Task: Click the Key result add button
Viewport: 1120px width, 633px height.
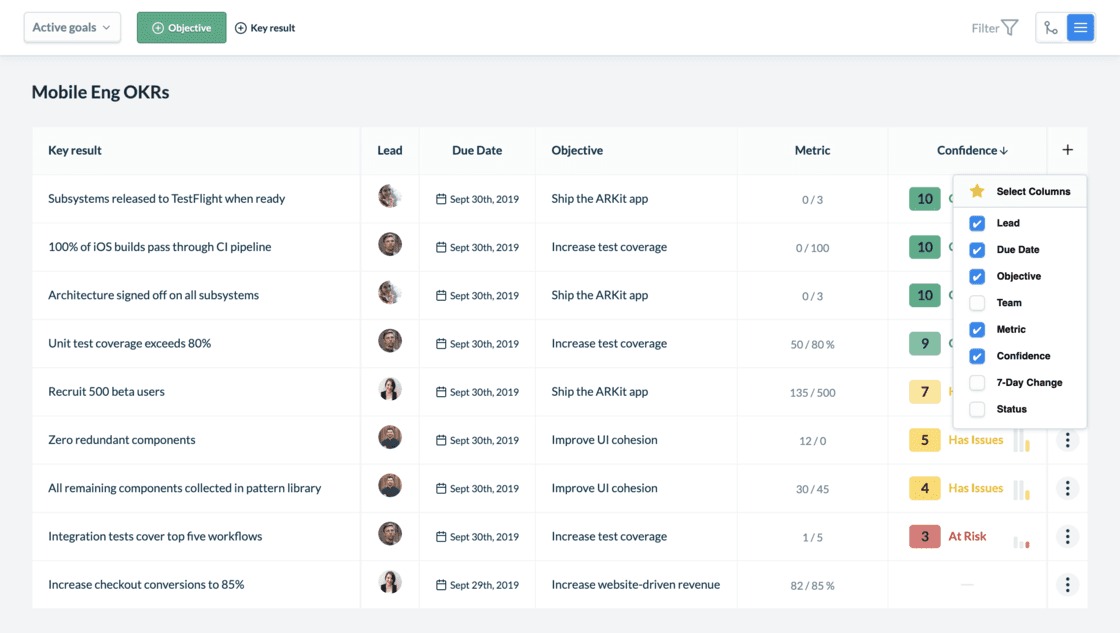Action: 265,28
